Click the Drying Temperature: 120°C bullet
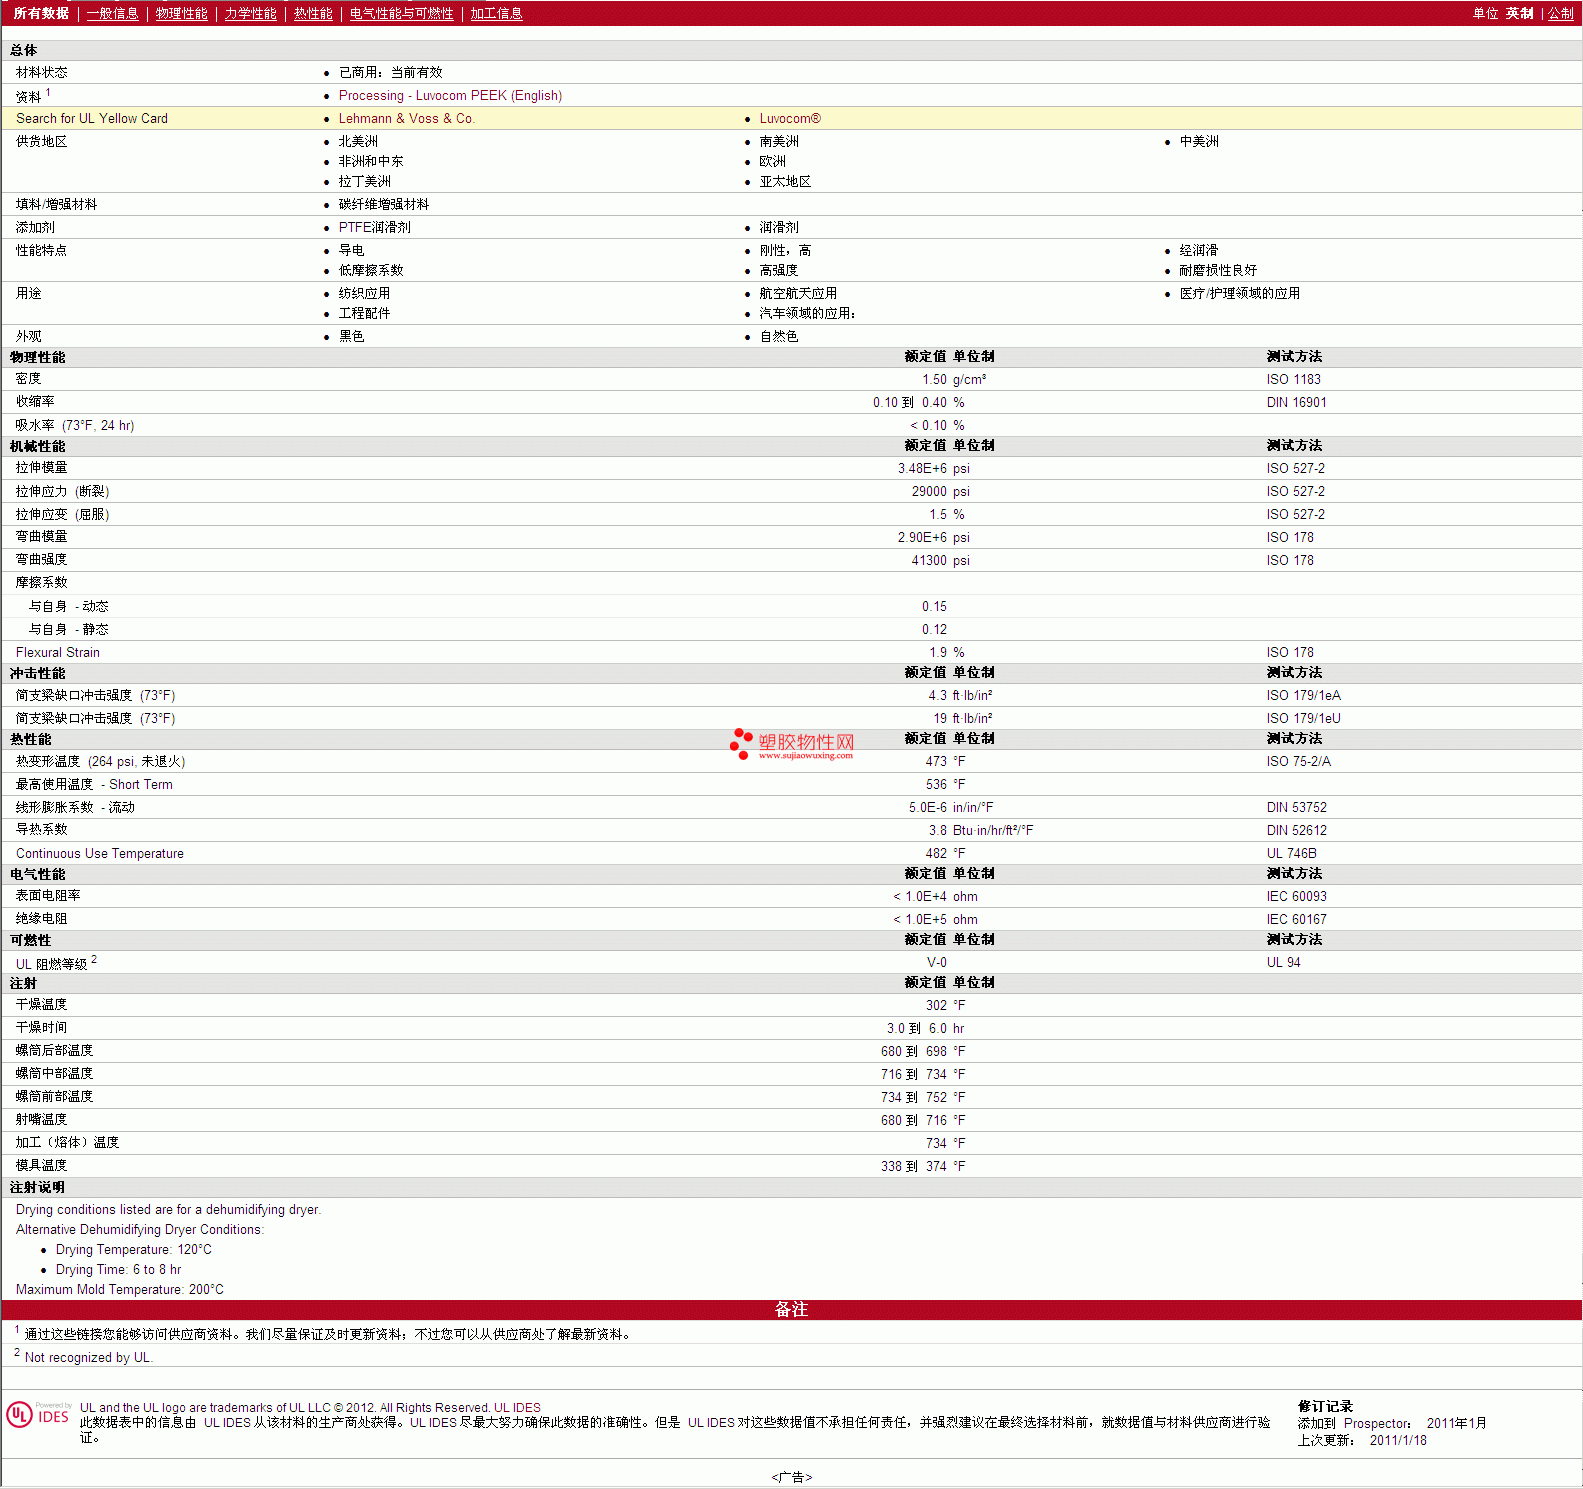This screenshot has width=1583, height=1489. 134,1250
